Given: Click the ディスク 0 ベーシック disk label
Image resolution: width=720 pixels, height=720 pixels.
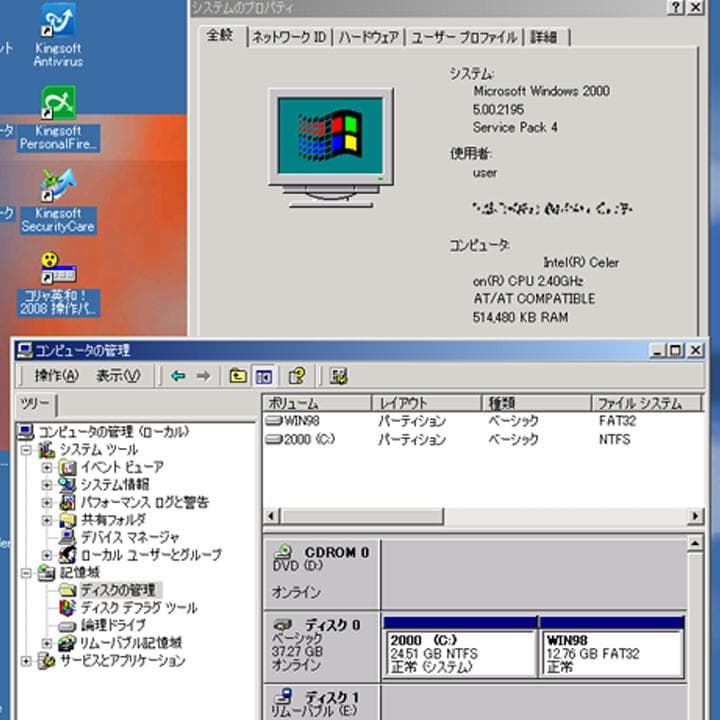Looking at the screenshot, I should coord(321,647).
